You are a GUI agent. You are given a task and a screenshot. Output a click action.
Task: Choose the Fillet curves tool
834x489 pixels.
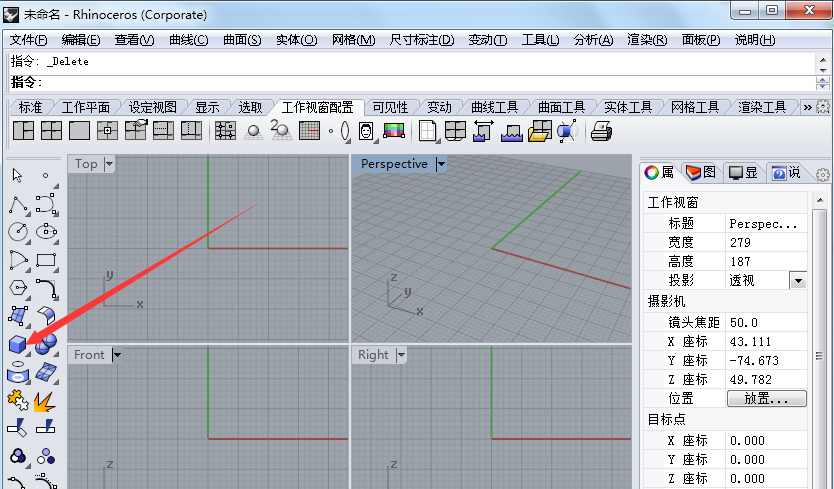[46, 288]
